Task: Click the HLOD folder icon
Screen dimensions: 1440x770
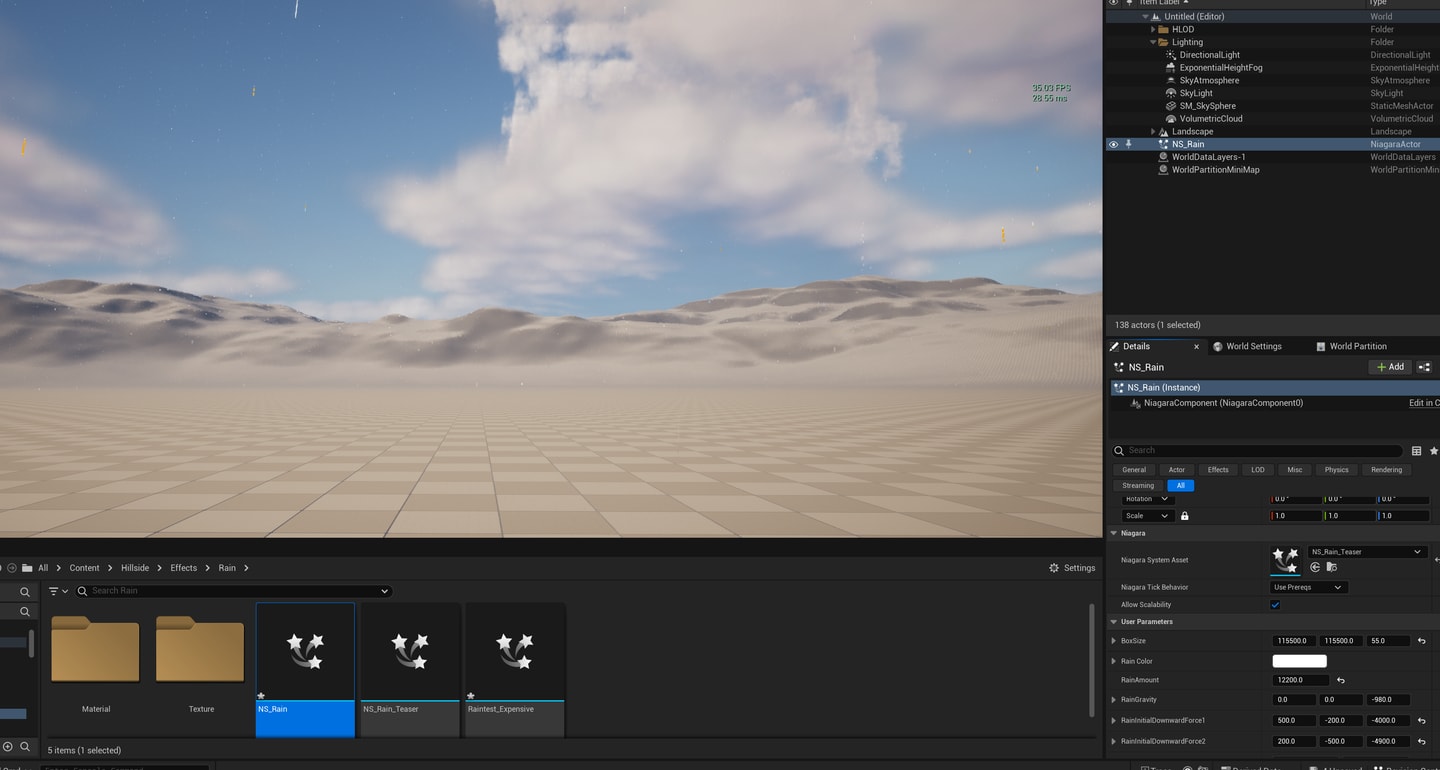Action: coord(1163,30)
